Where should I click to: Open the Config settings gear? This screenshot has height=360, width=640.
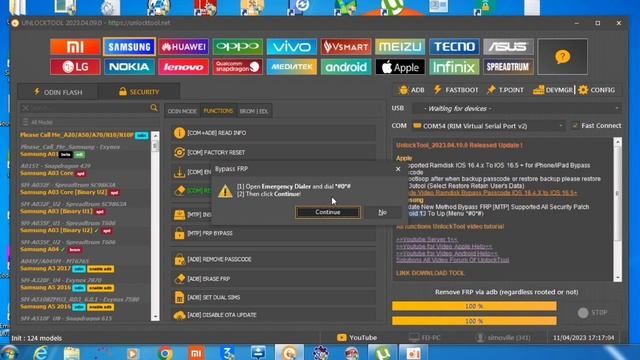pyautogui.click(x=596, y=90)
